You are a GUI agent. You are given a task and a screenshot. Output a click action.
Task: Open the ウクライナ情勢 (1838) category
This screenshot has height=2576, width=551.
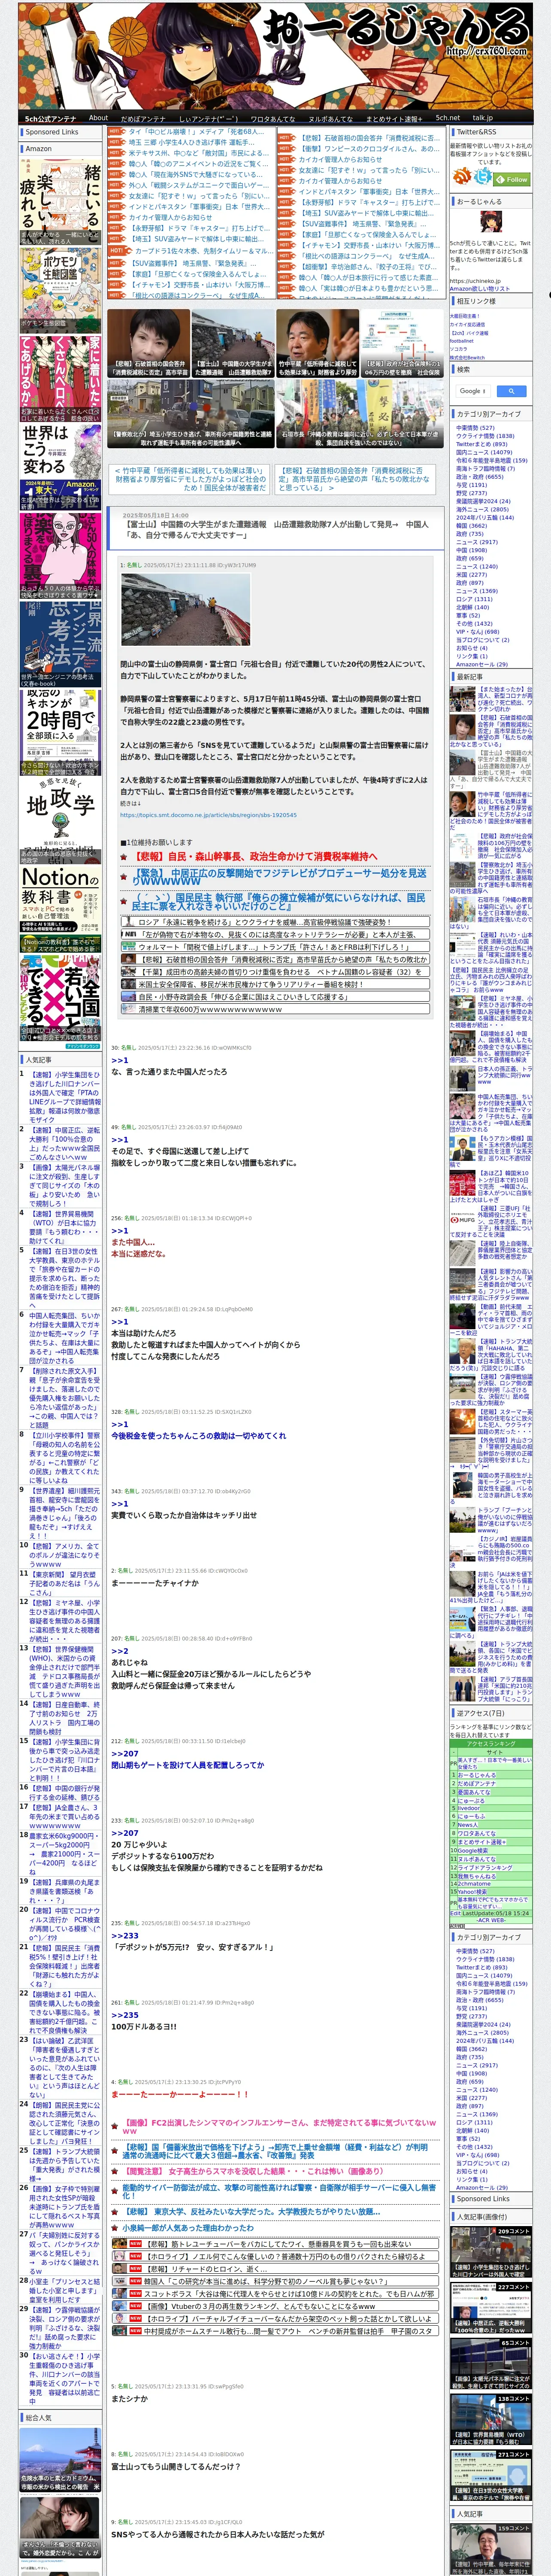pos(485,436)
